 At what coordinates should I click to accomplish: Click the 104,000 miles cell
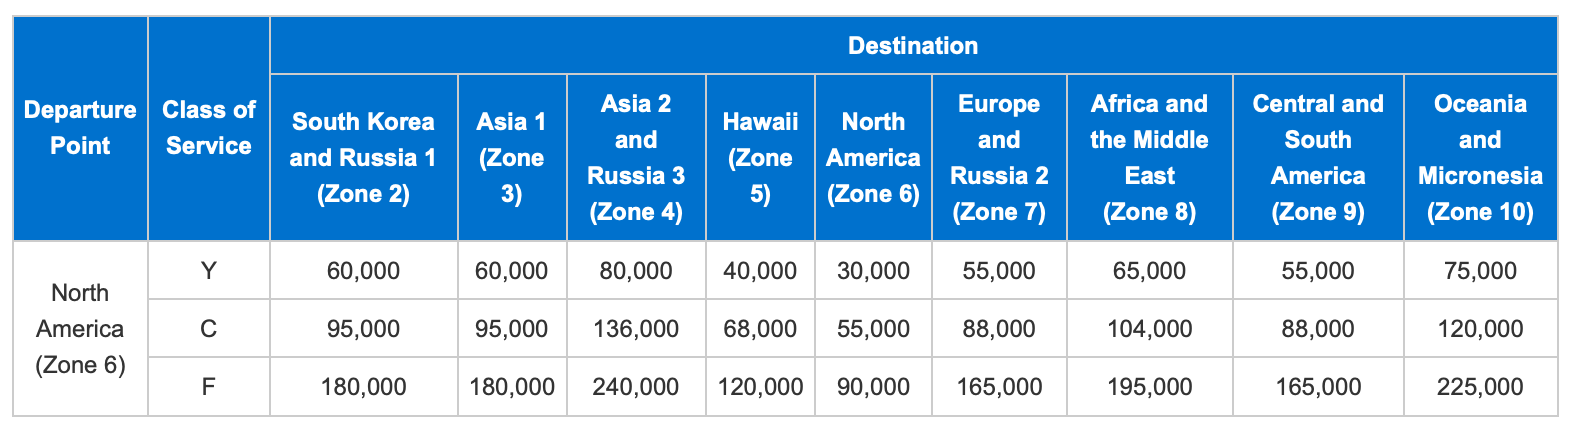(x=1149, y=328)
